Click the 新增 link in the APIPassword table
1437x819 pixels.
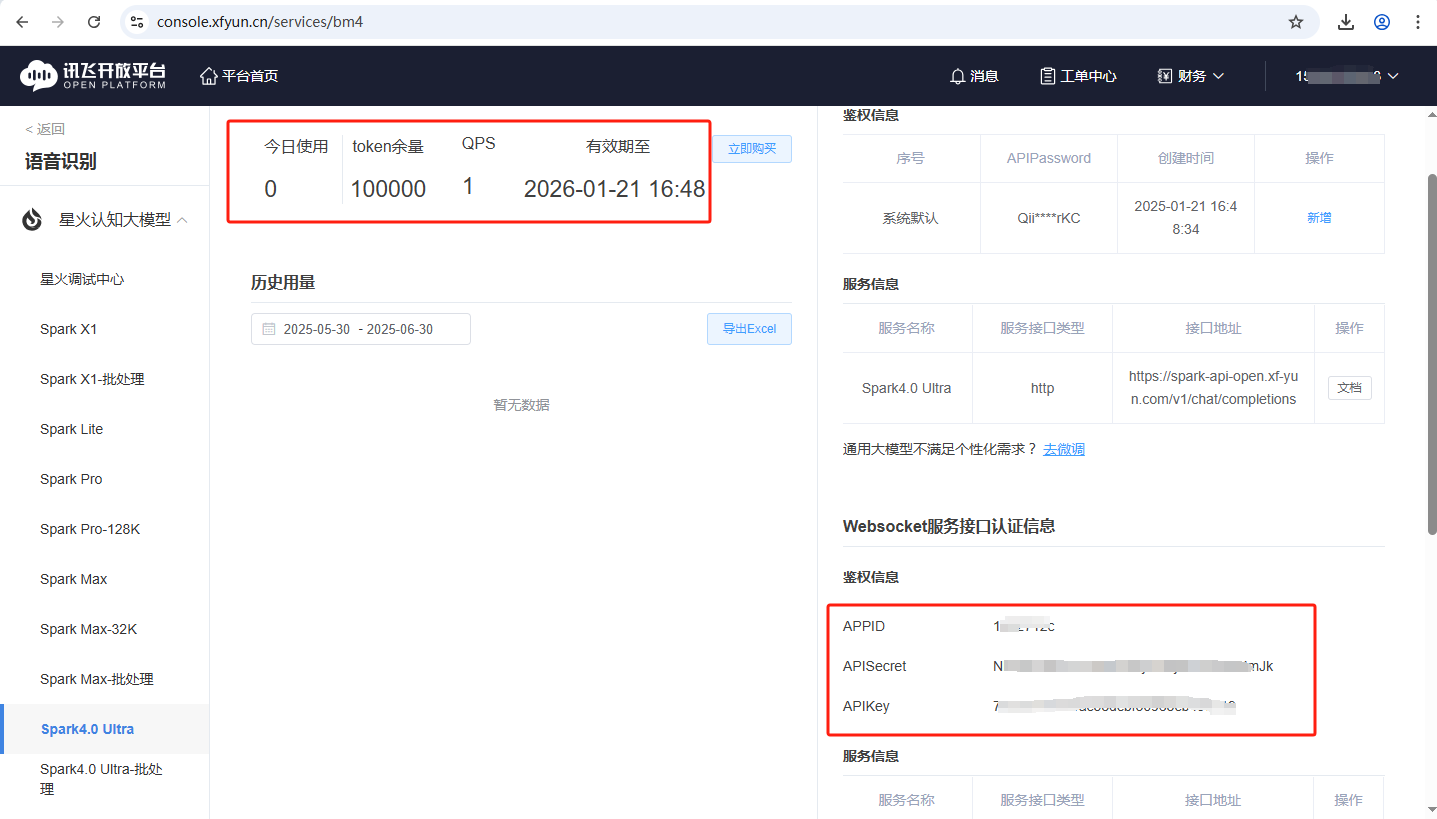(1319, 217)
